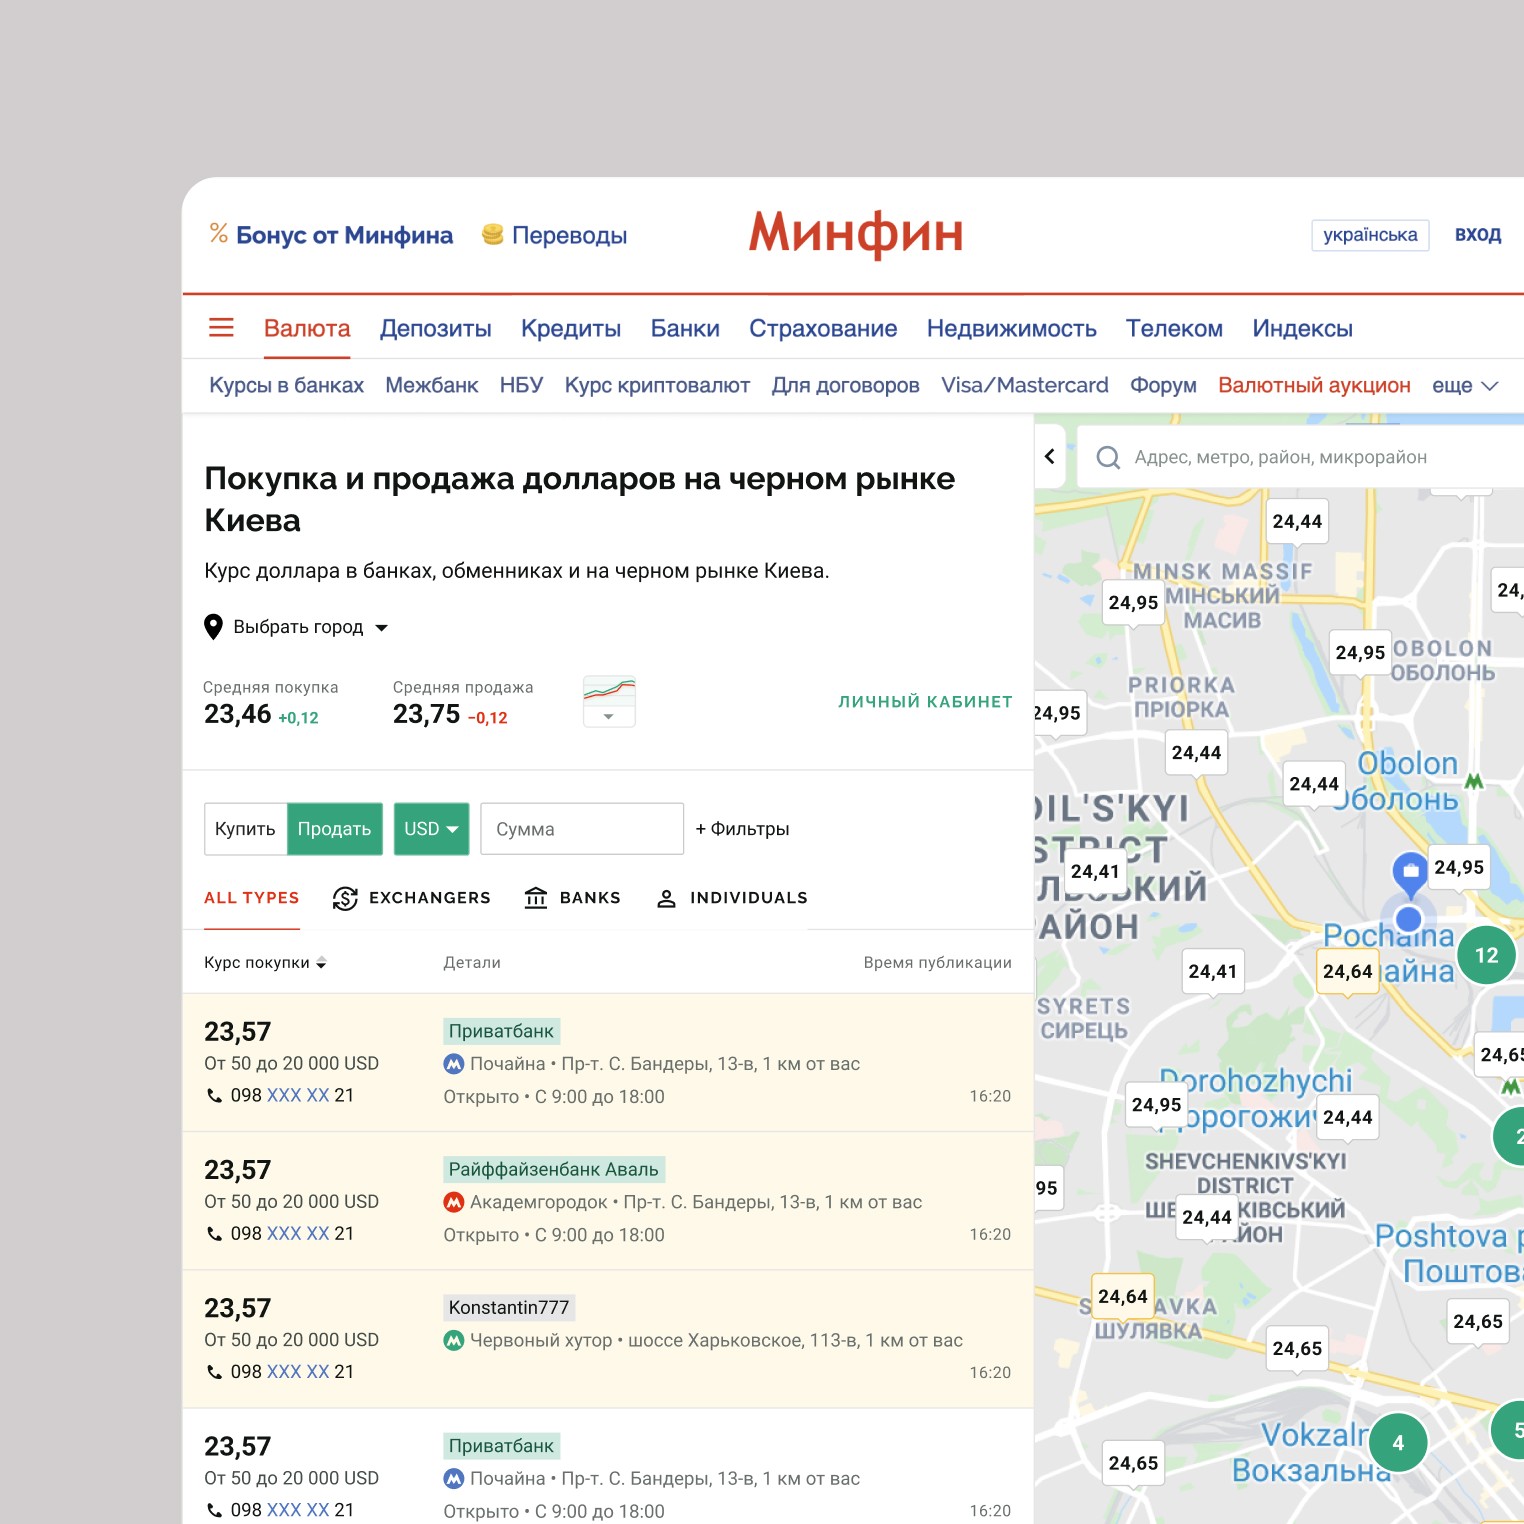1524x1524 pixels.
Task: Open ЛИЧНЫЙ КАБИНЕТ link
Action: click(925, 702)
